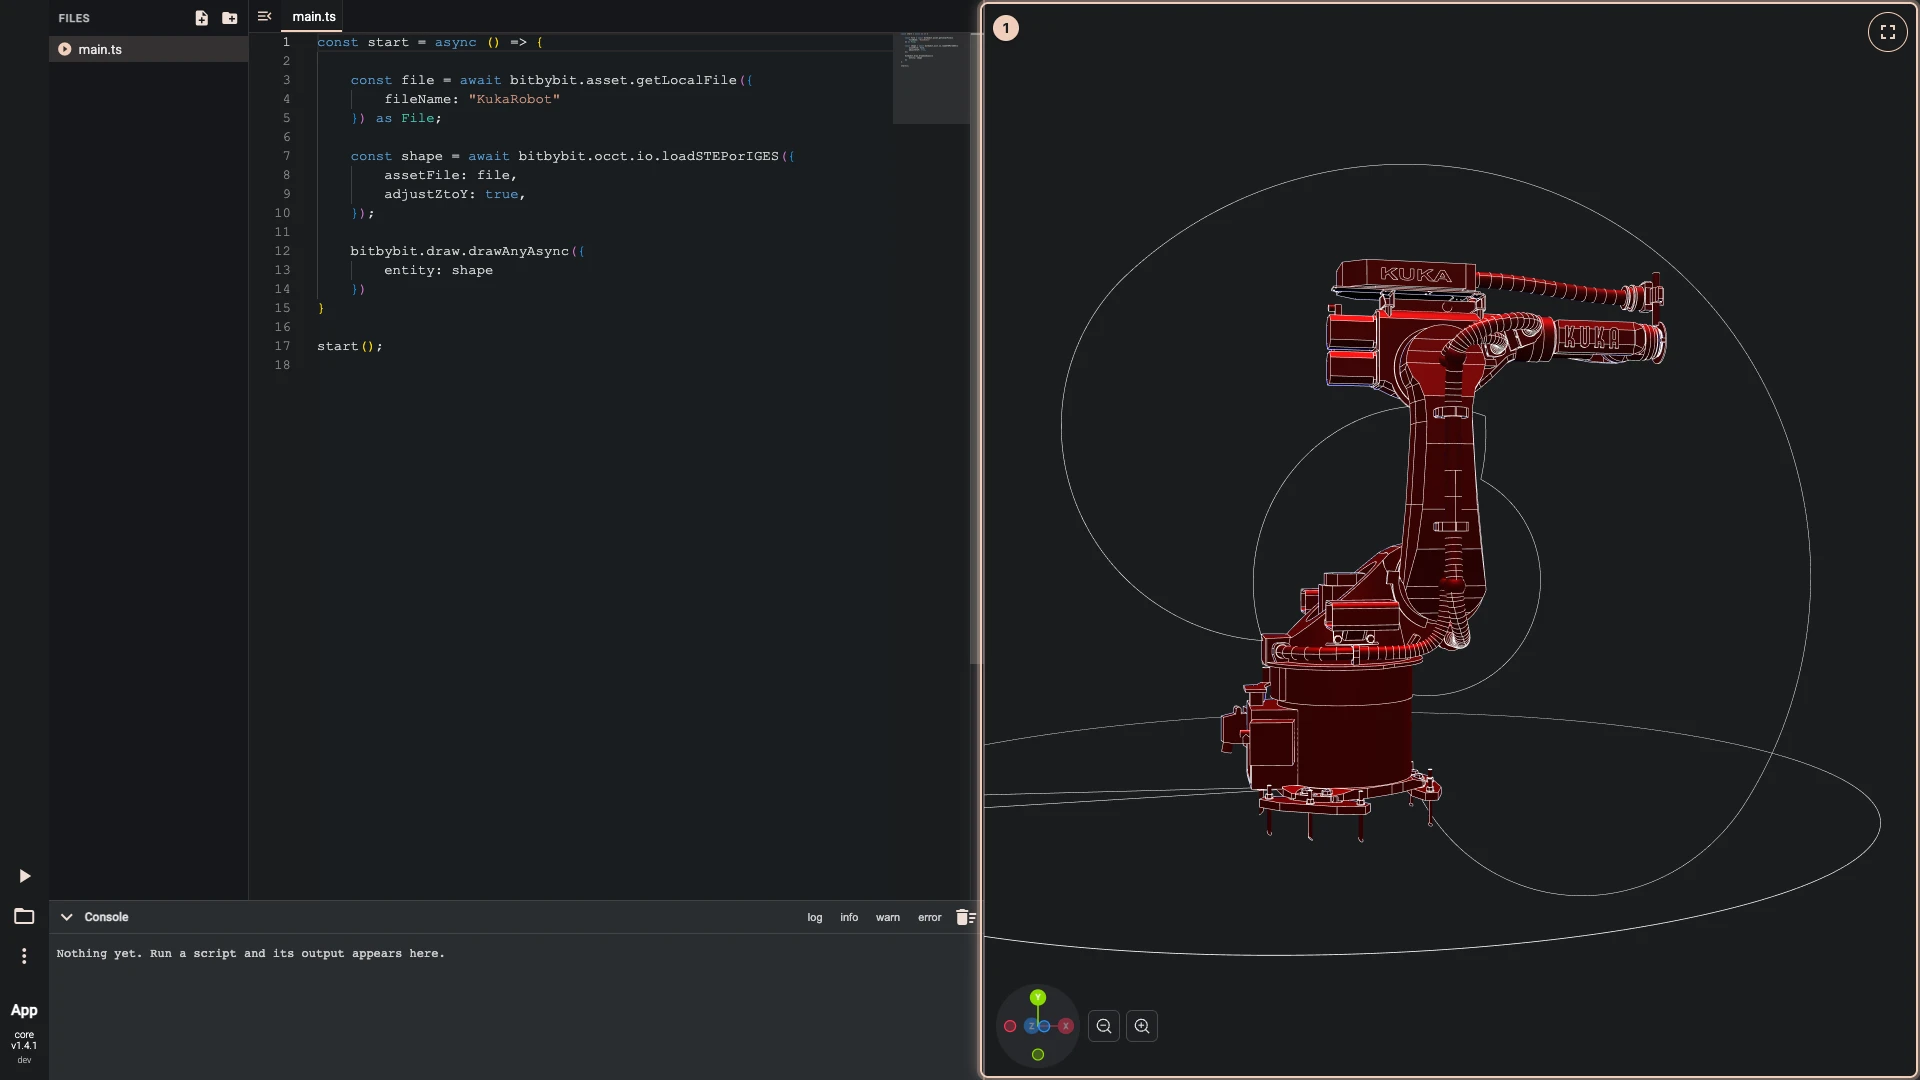Toggle the info console filter
The width and height of the screenshot is (1920, 1080).
pyautogui.click(x=849, y=917)
